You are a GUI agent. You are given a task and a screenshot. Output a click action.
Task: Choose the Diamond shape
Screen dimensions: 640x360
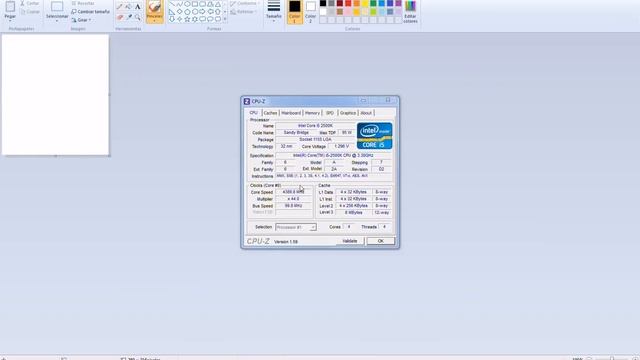coord(180,11)
